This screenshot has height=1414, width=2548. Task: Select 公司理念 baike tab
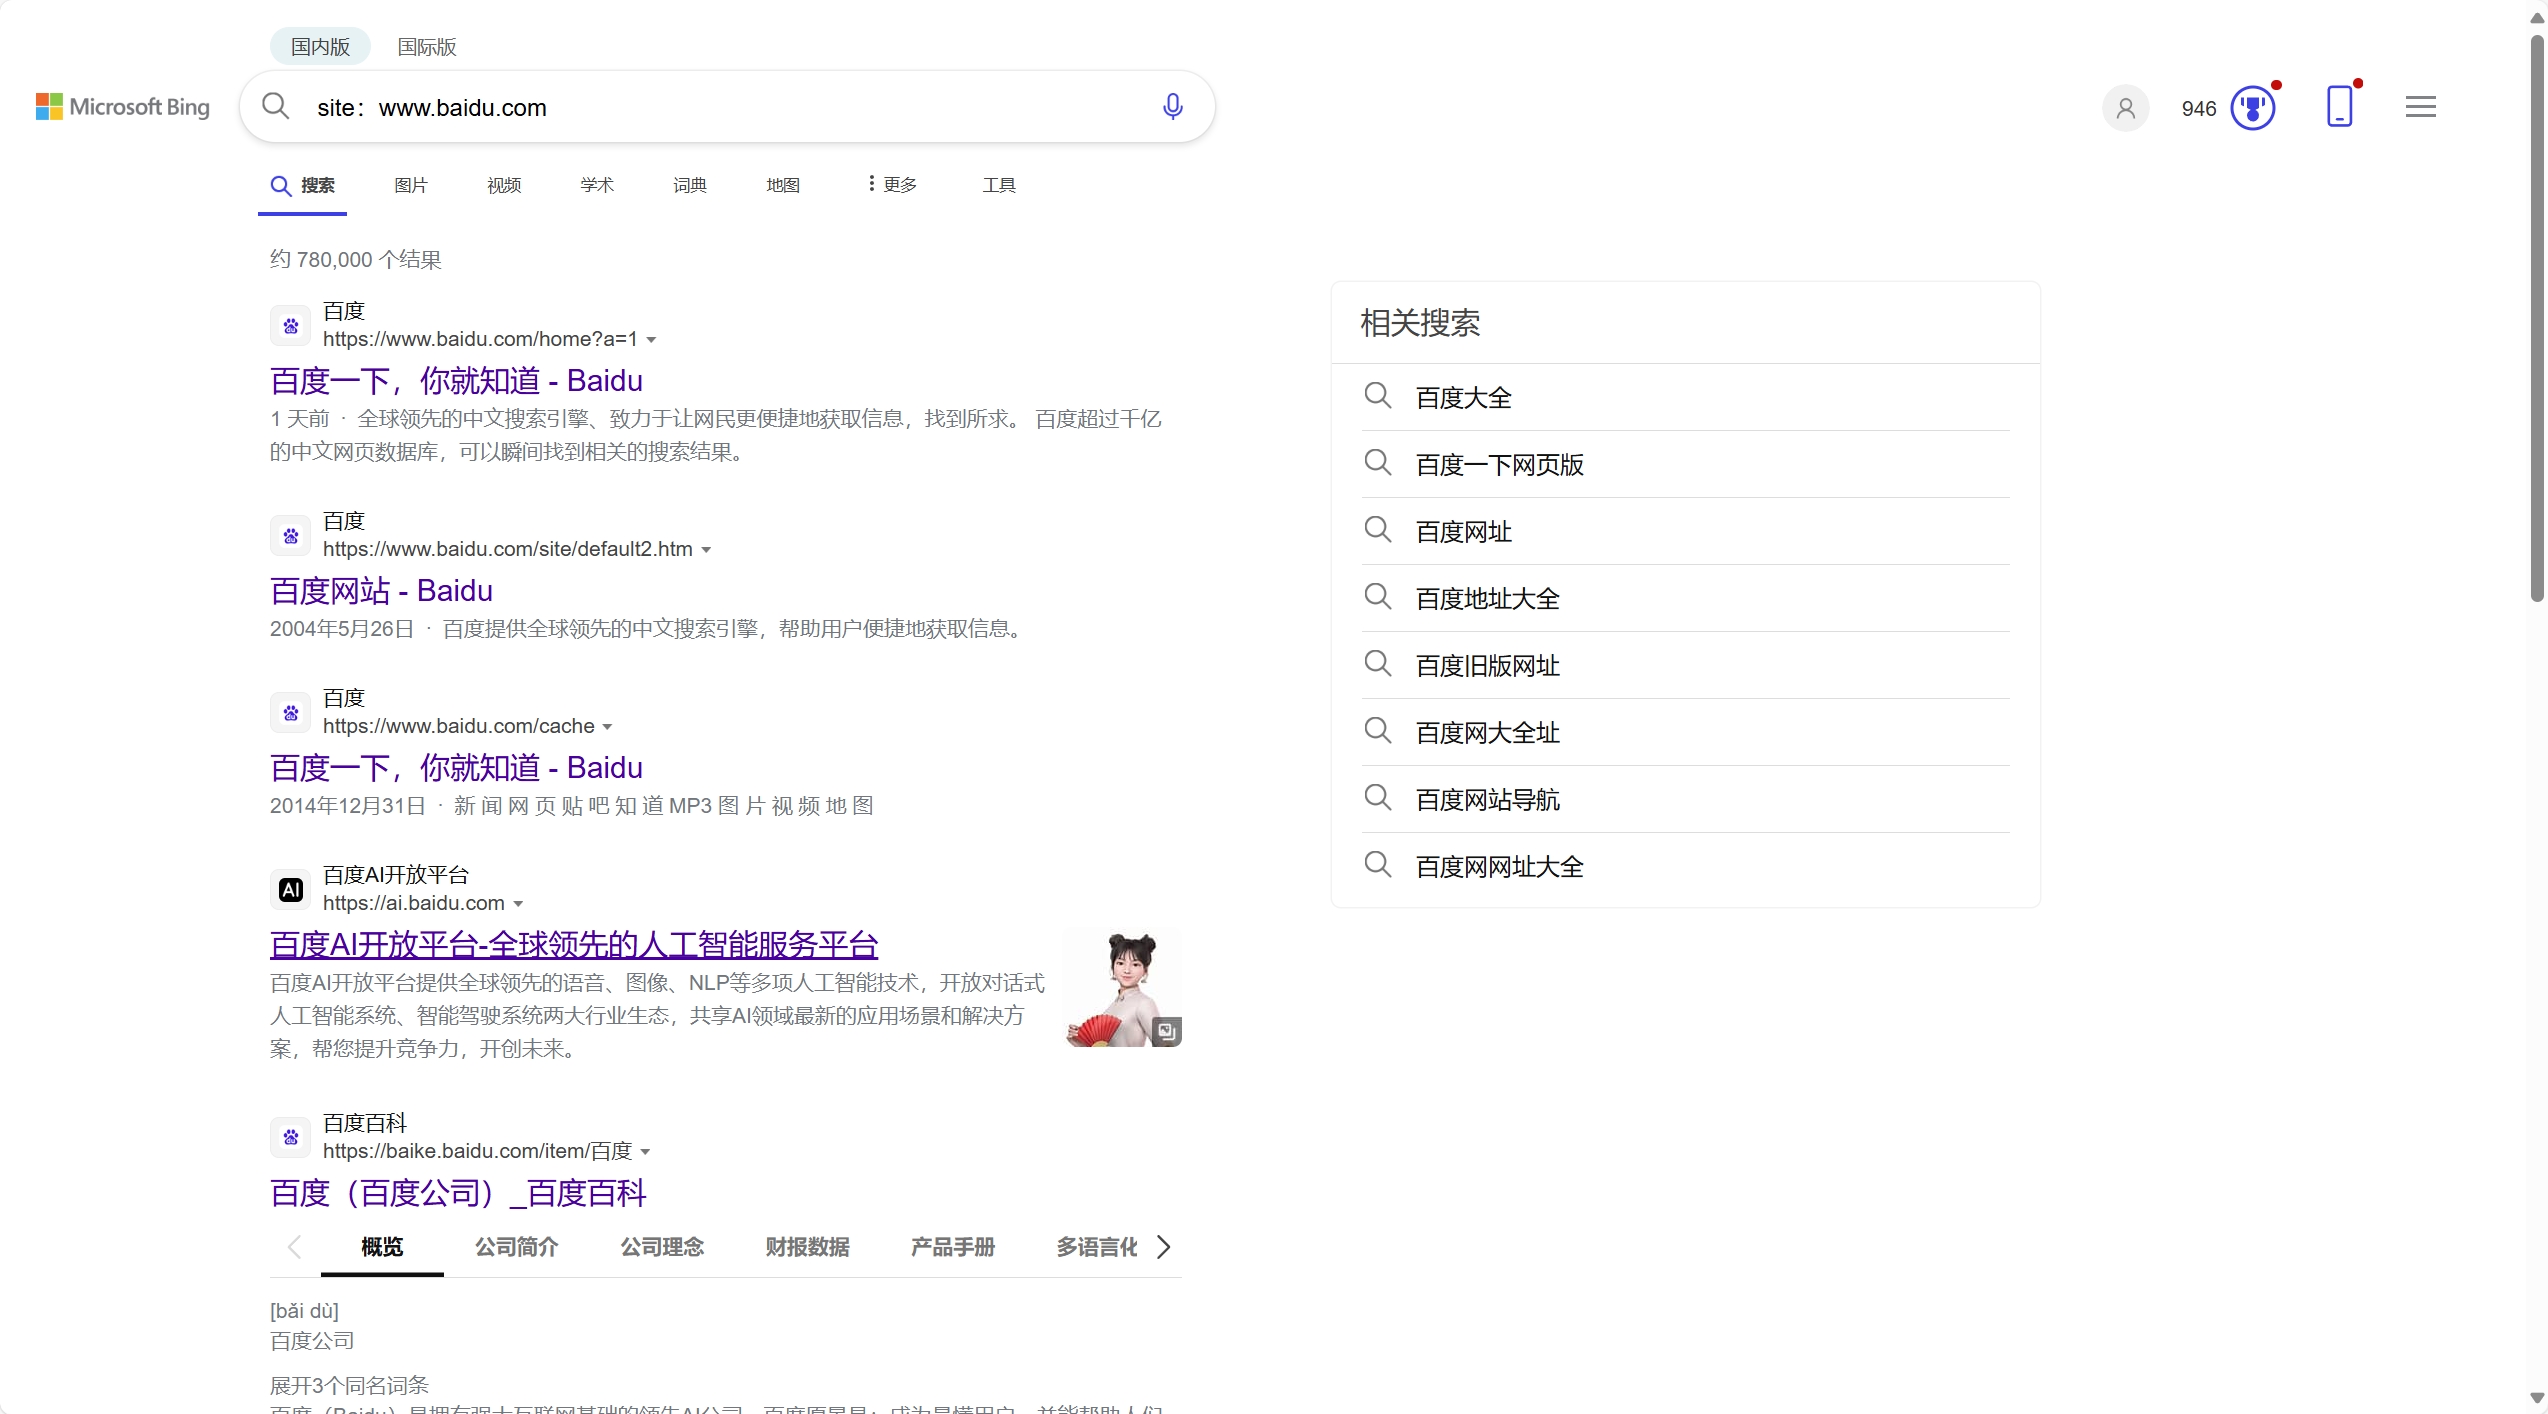[662, 1247]
